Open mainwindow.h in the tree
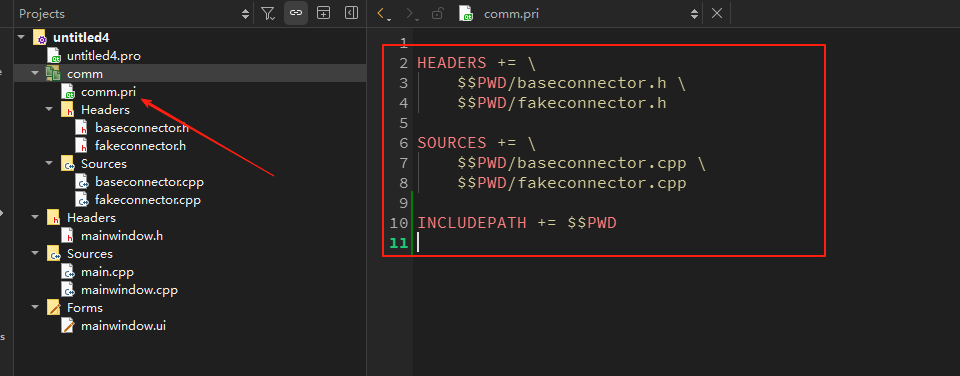Image resolution: width=960 pixels, height=376 pixels. 122,236
